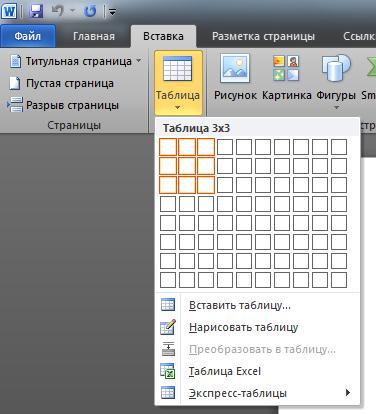
Task: Open the Разметка страницы tab
Action: [263, 36]
